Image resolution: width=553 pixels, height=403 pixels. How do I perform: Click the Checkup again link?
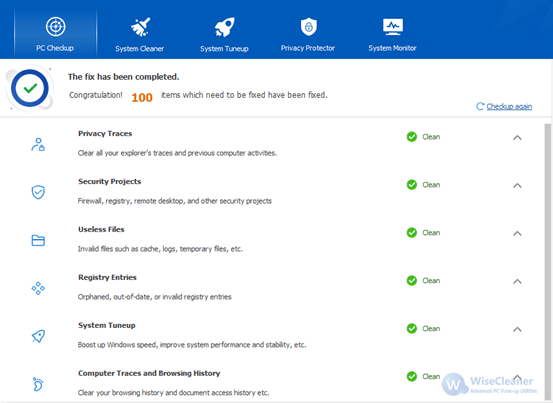pyautogui.click(x=509, y=106)
